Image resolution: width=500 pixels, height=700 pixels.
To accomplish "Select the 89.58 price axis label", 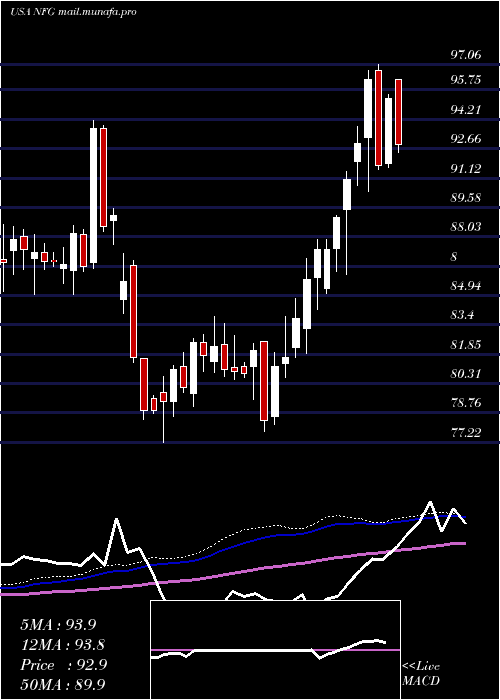I will click(466, 198).
